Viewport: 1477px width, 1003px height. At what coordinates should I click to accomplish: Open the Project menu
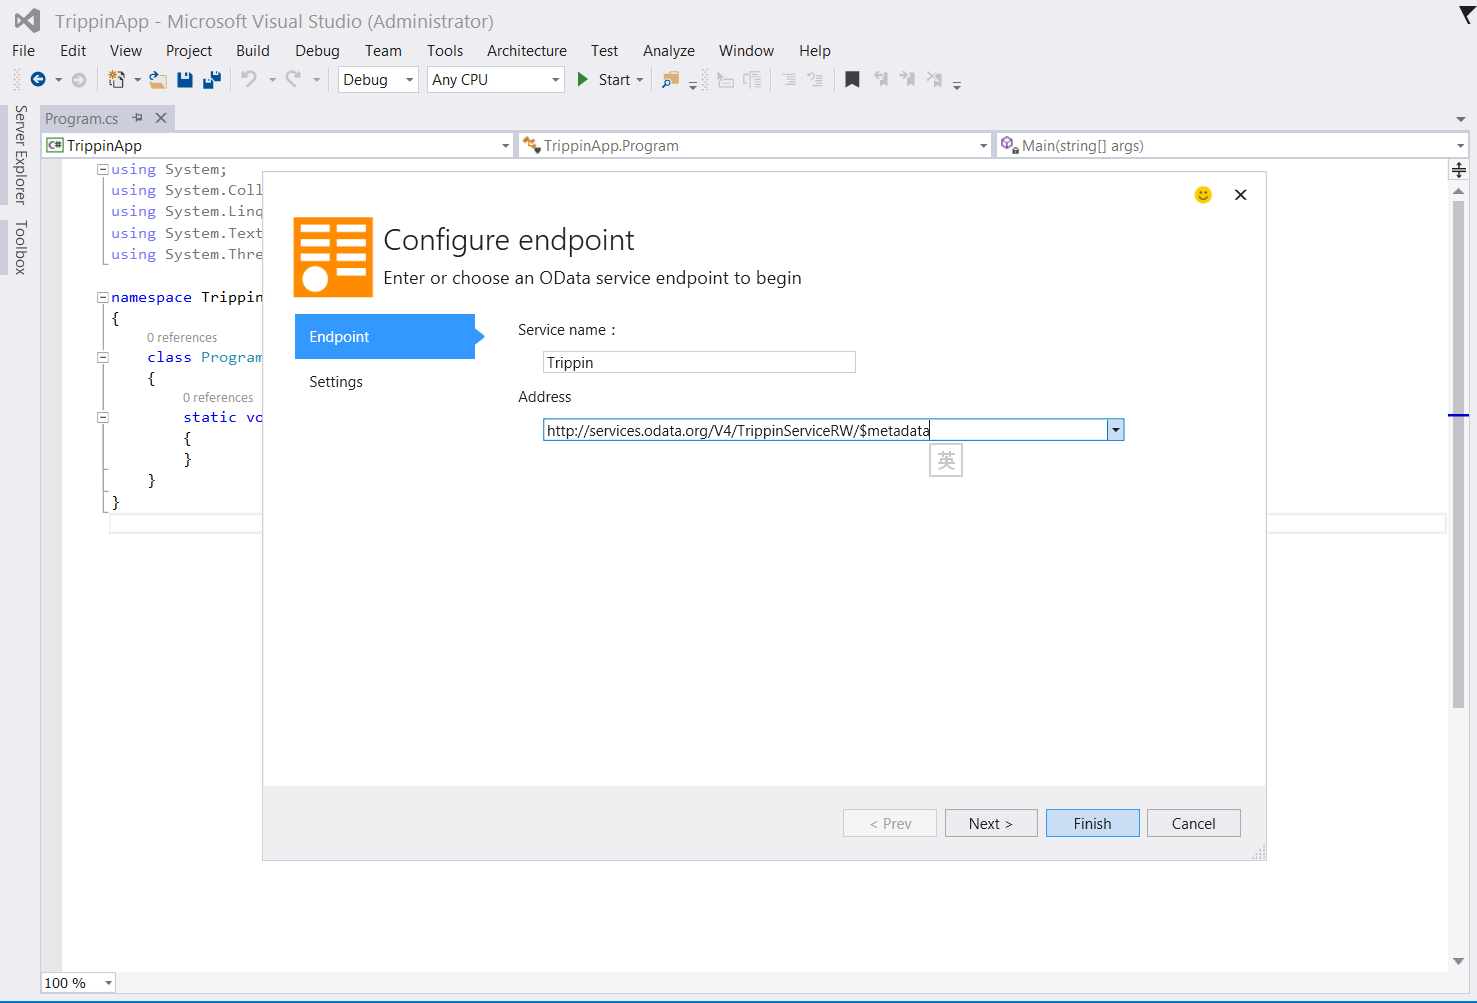point(189,51)
